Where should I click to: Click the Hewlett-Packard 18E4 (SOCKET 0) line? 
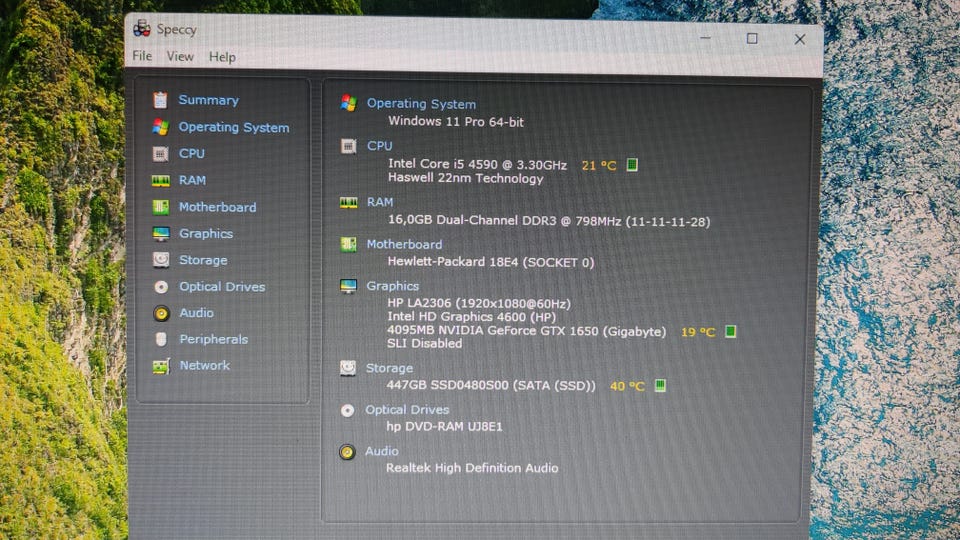pyautogui.click(x=491, y=262)
